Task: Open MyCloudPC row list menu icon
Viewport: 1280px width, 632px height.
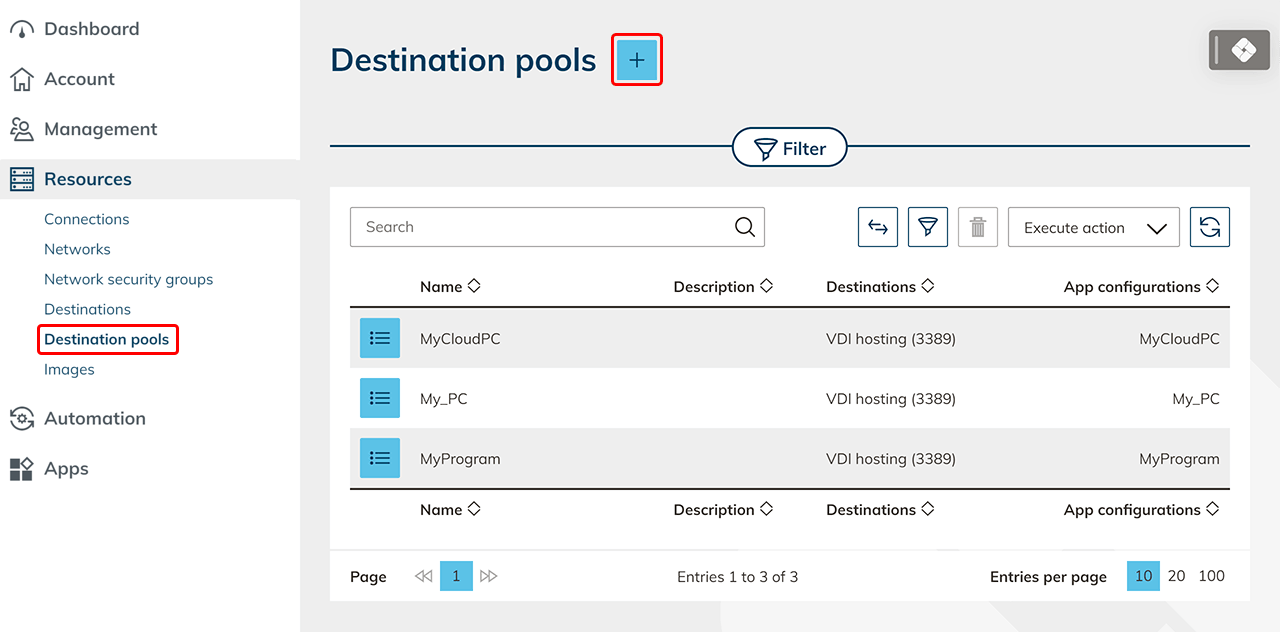Action: (x=380, y=338)
